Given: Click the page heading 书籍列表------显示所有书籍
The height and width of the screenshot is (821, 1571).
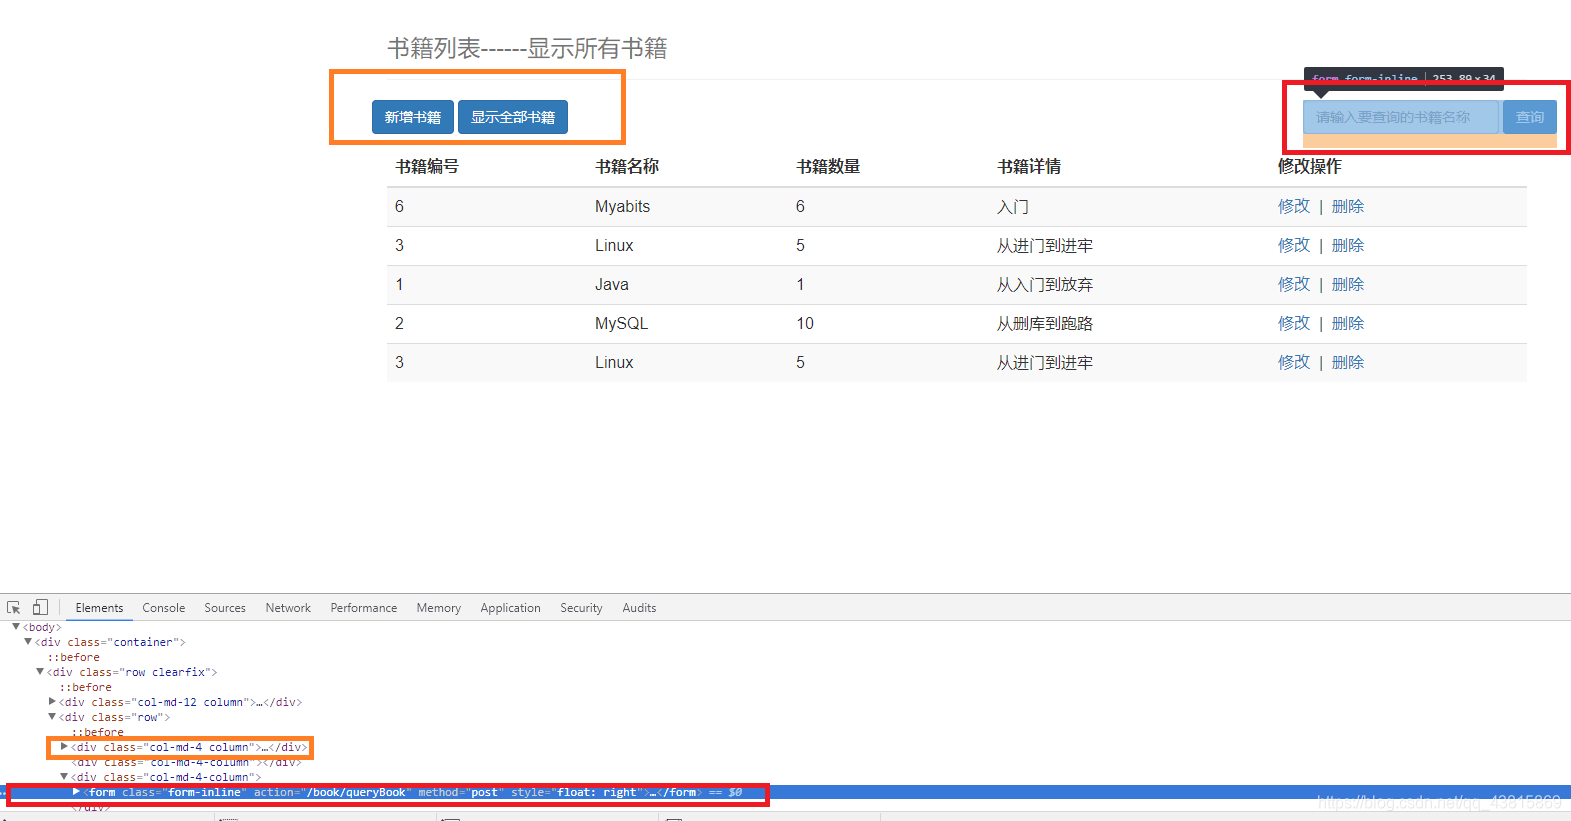Looking at the screenshot, I should 527,48.
